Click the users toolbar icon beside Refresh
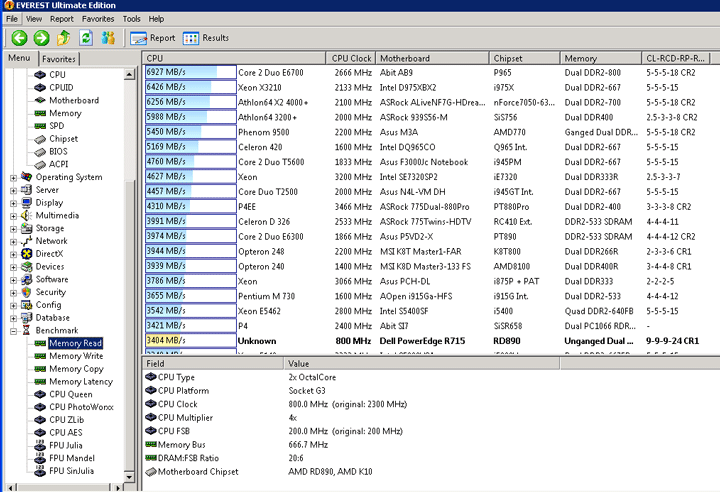 coord(108,38)
